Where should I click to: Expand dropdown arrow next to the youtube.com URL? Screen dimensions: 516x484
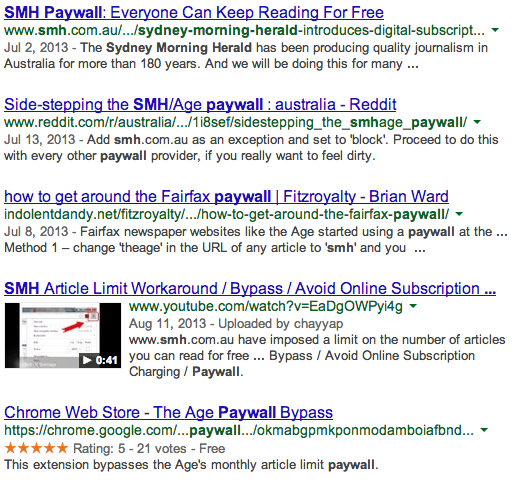[413, 306]
